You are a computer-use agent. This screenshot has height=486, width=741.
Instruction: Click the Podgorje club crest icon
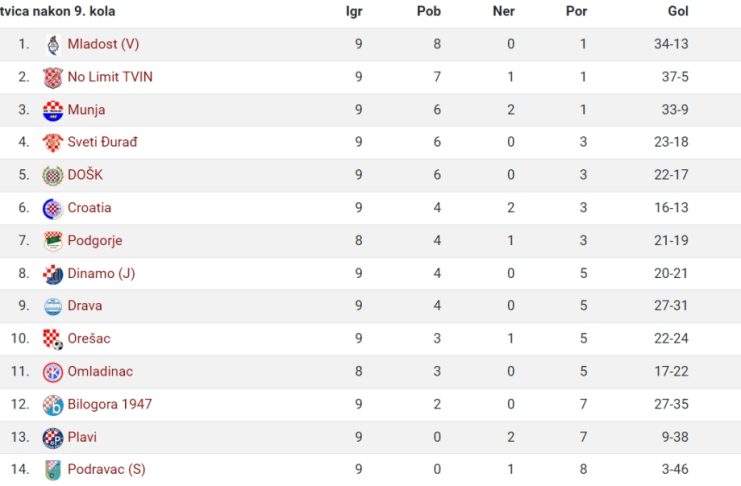pos(53,241)
